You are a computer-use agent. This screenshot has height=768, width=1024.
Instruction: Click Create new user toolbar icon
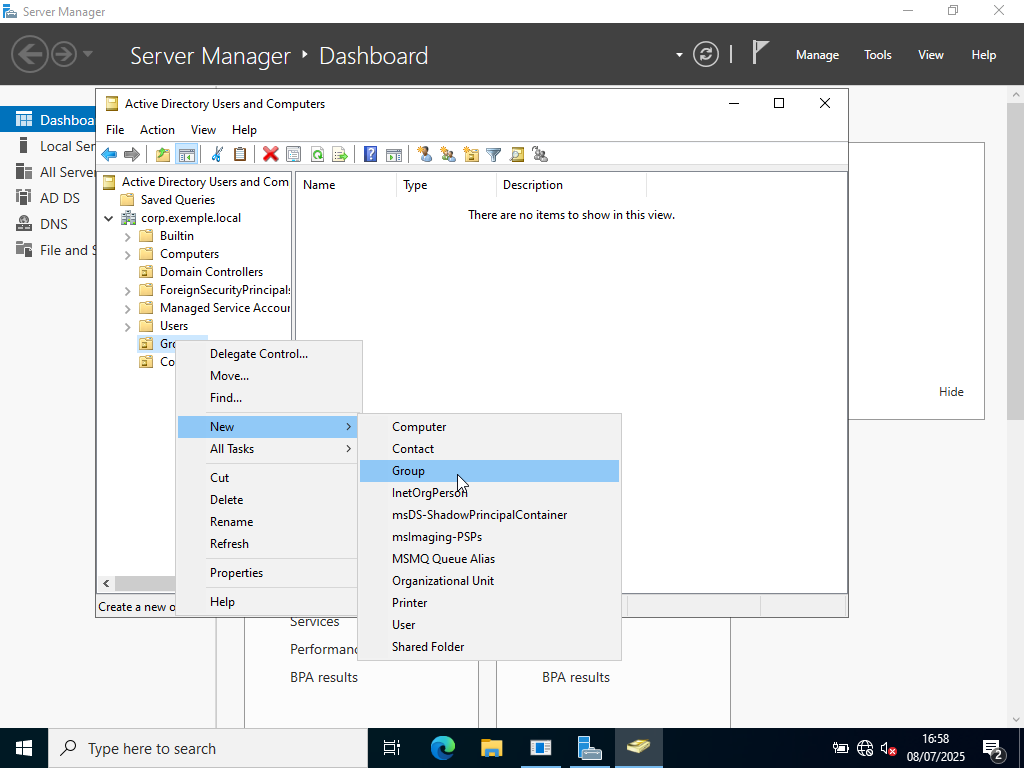tap(424, 155)
